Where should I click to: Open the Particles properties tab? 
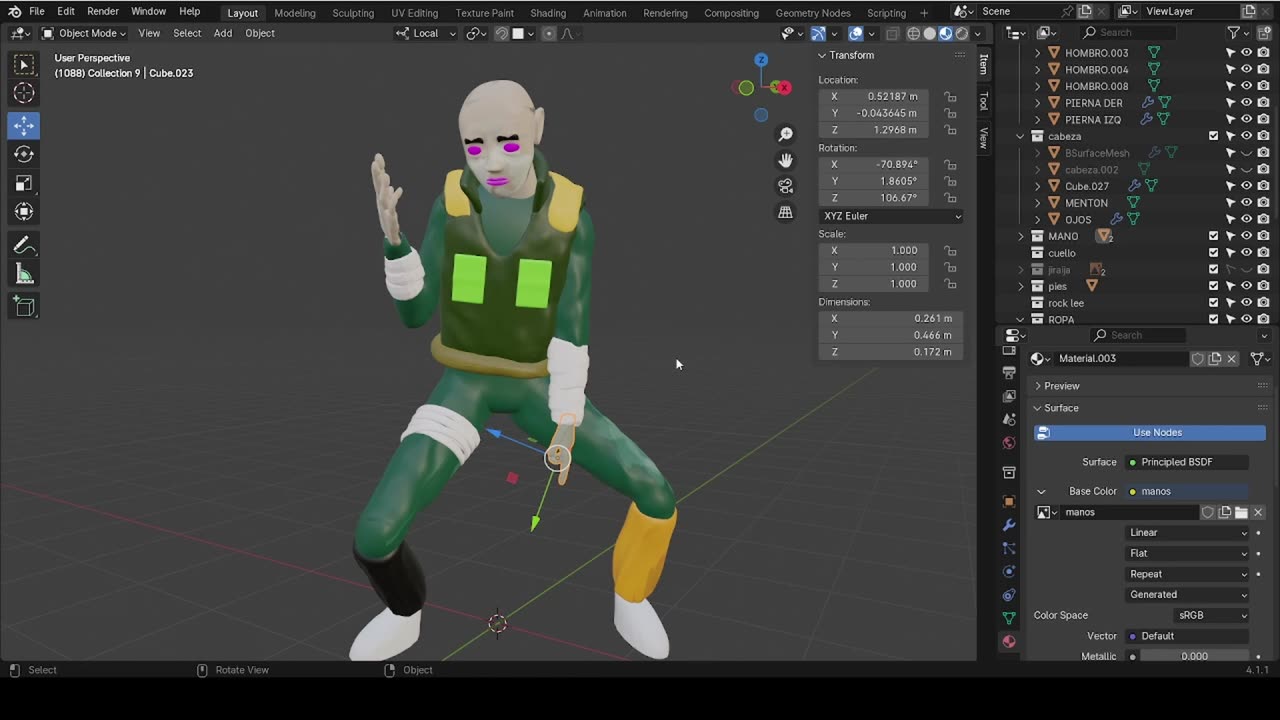1009,548
